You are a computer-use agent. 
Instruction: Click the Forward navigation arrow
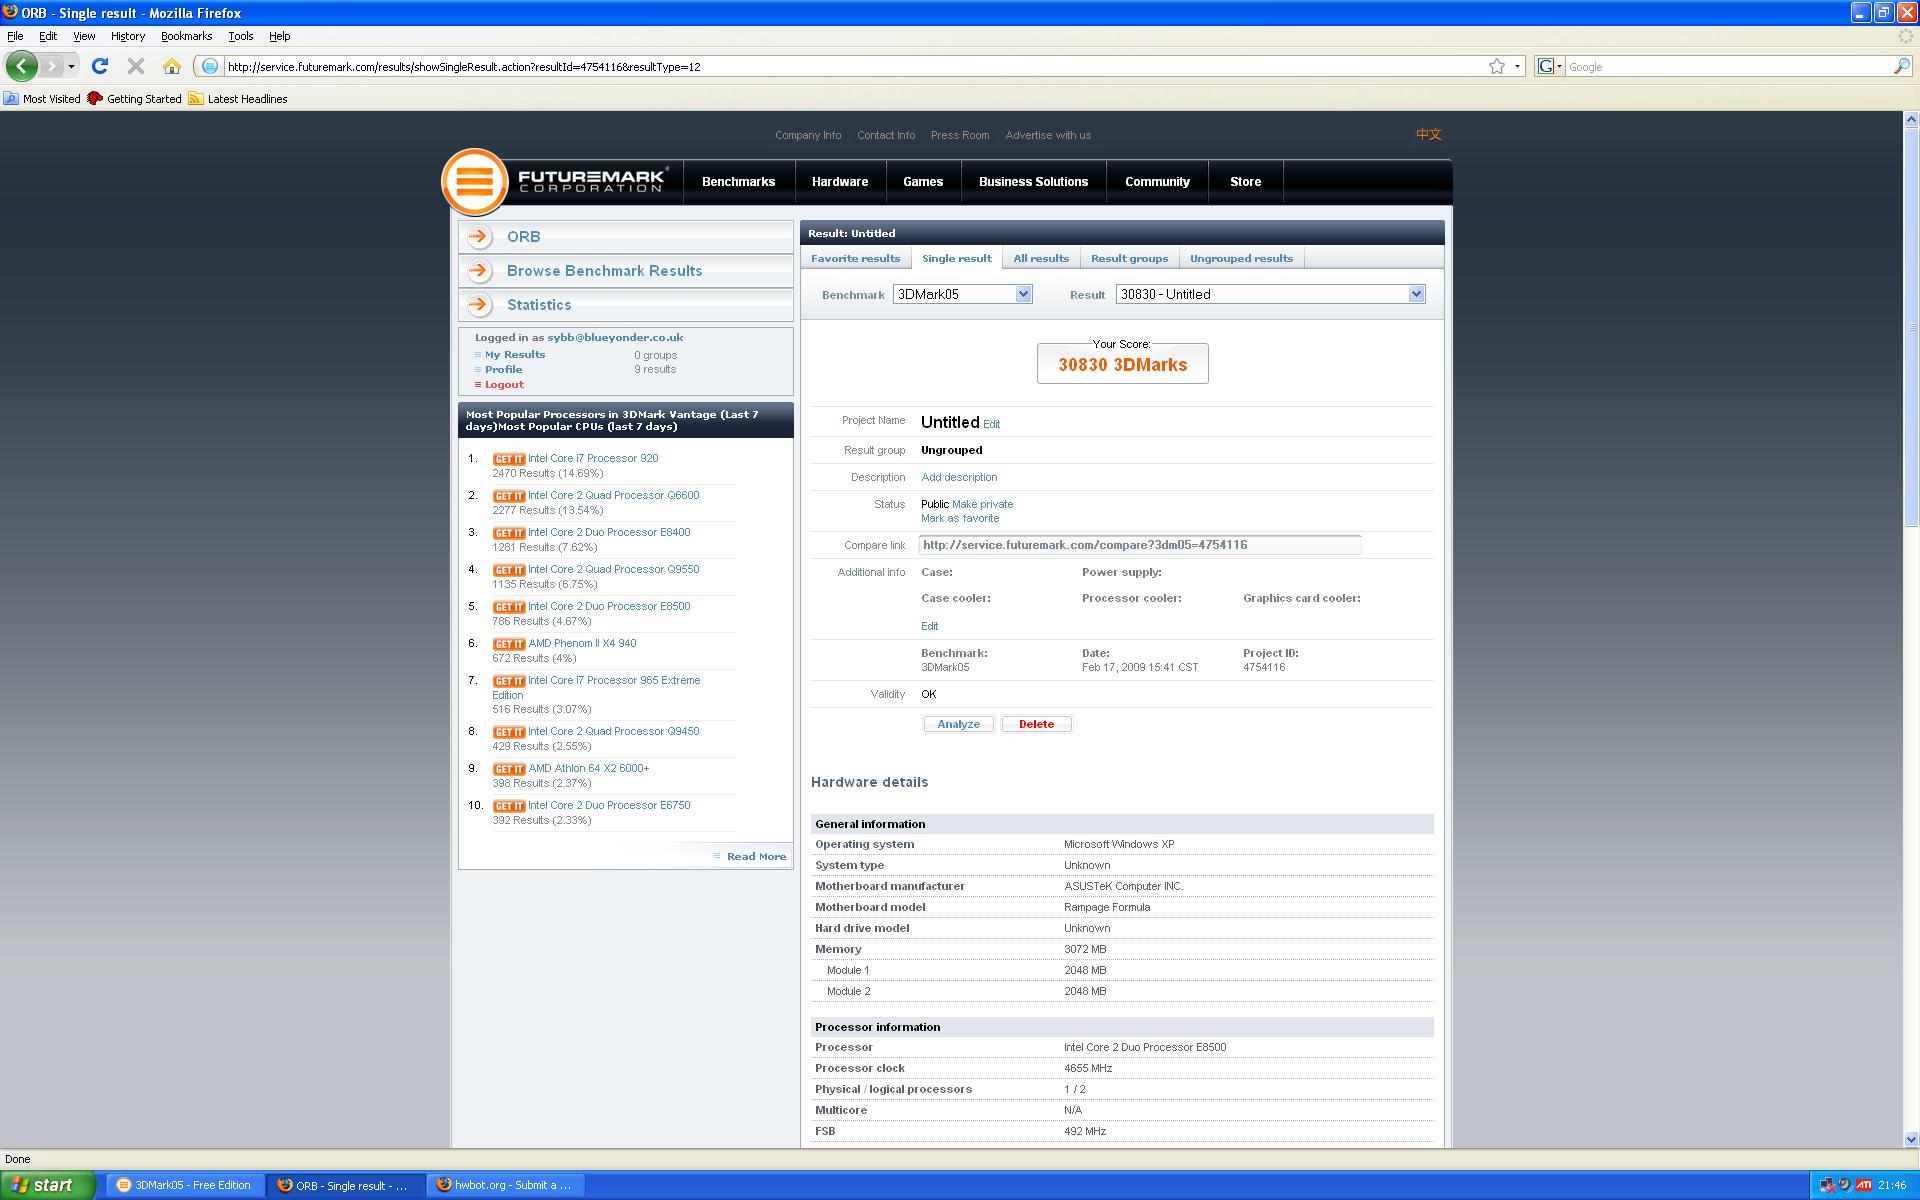pos(51,66)
